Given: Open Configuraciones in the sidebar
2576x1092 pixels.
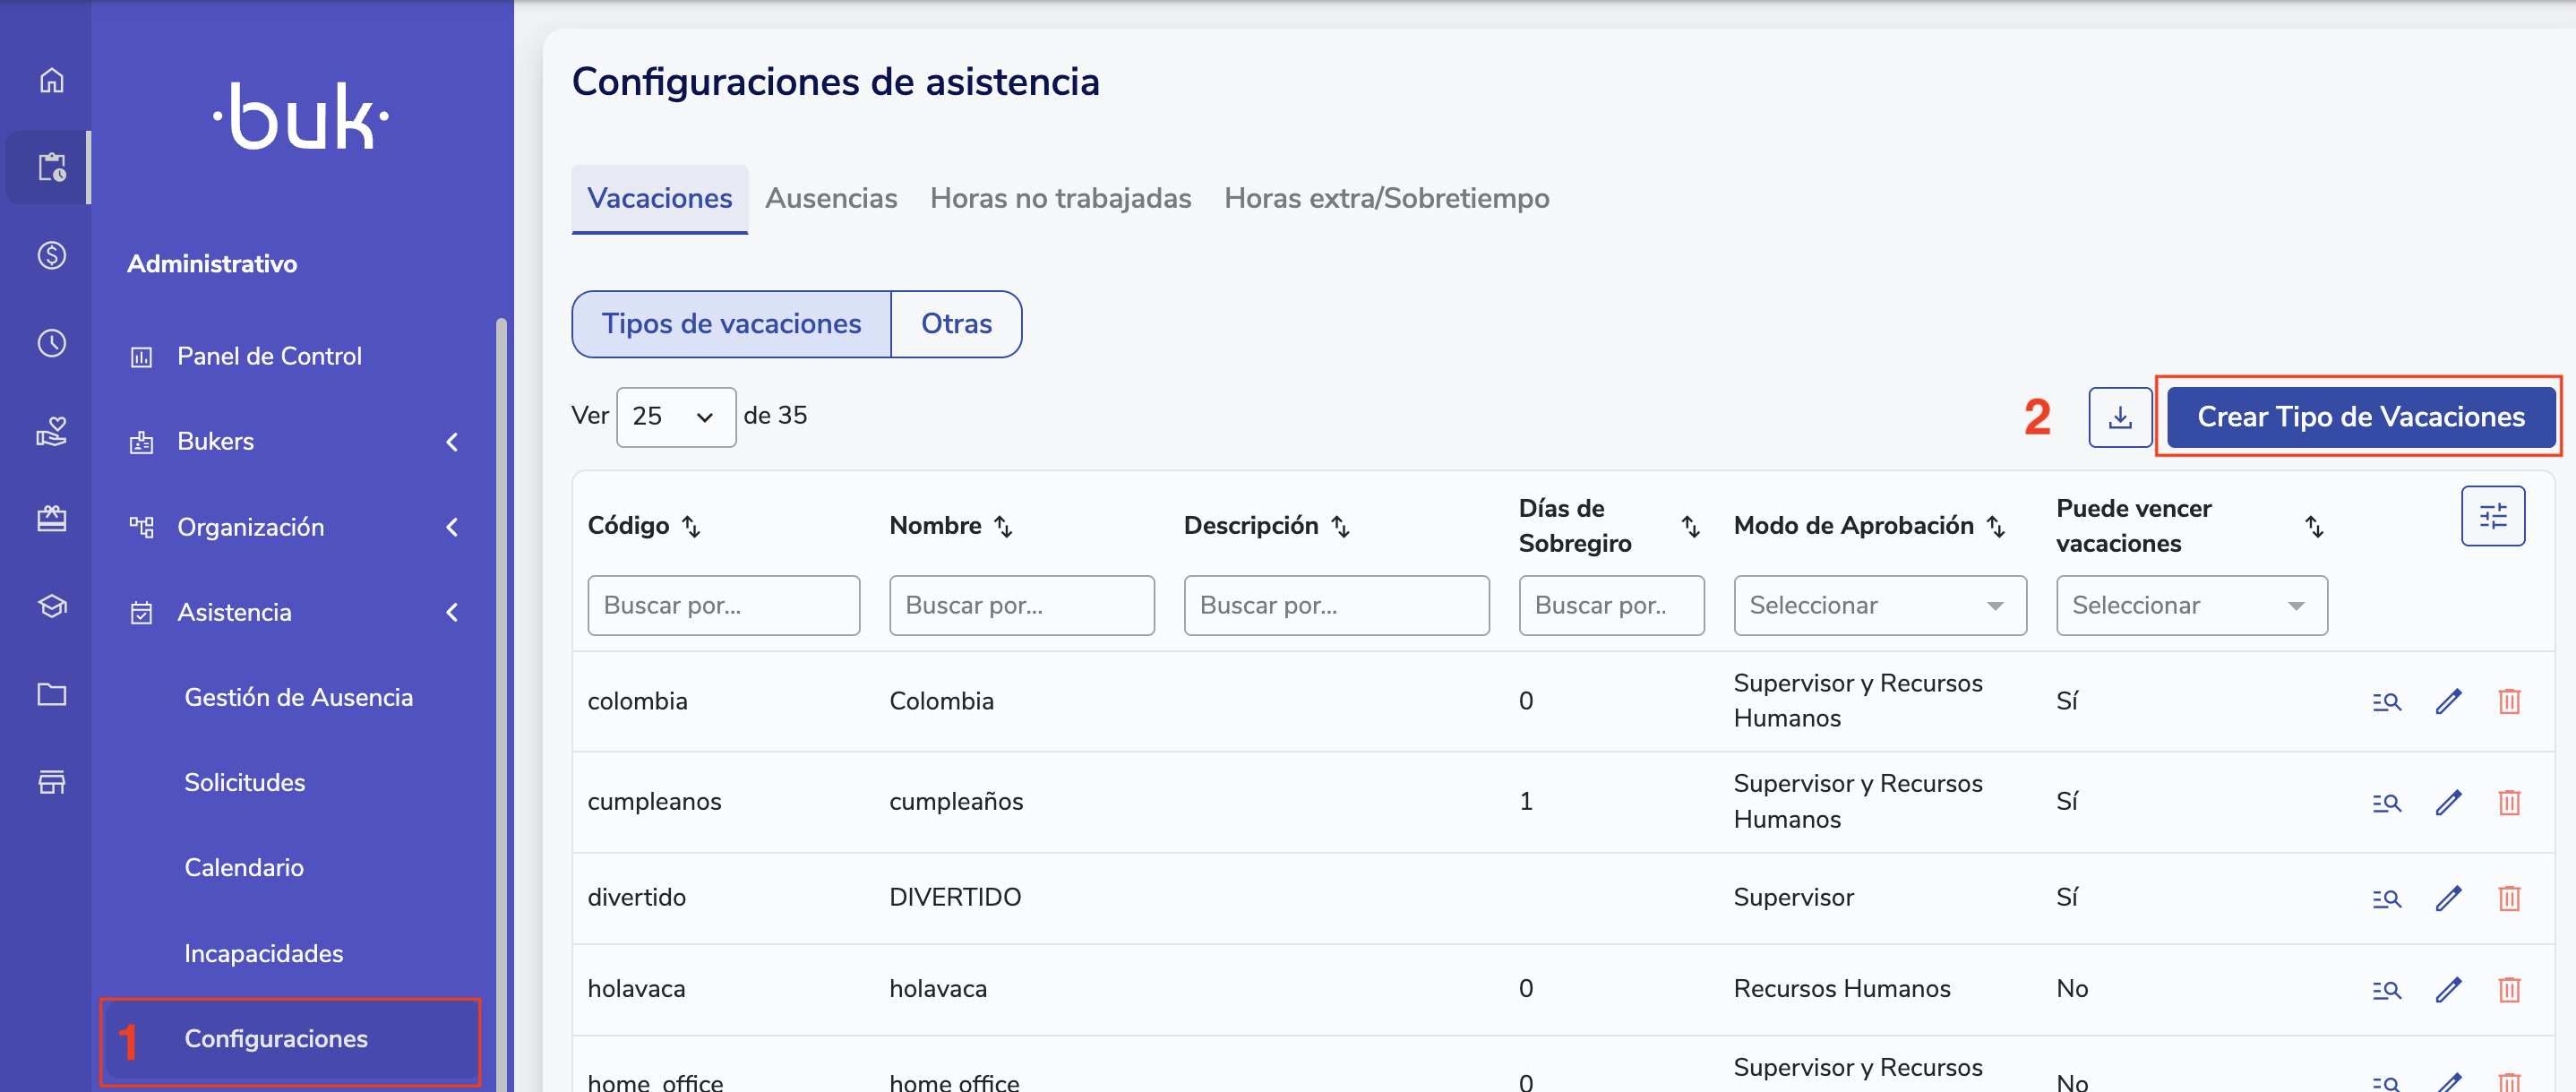Looking at the screenshot, I should pos(290,1040).
